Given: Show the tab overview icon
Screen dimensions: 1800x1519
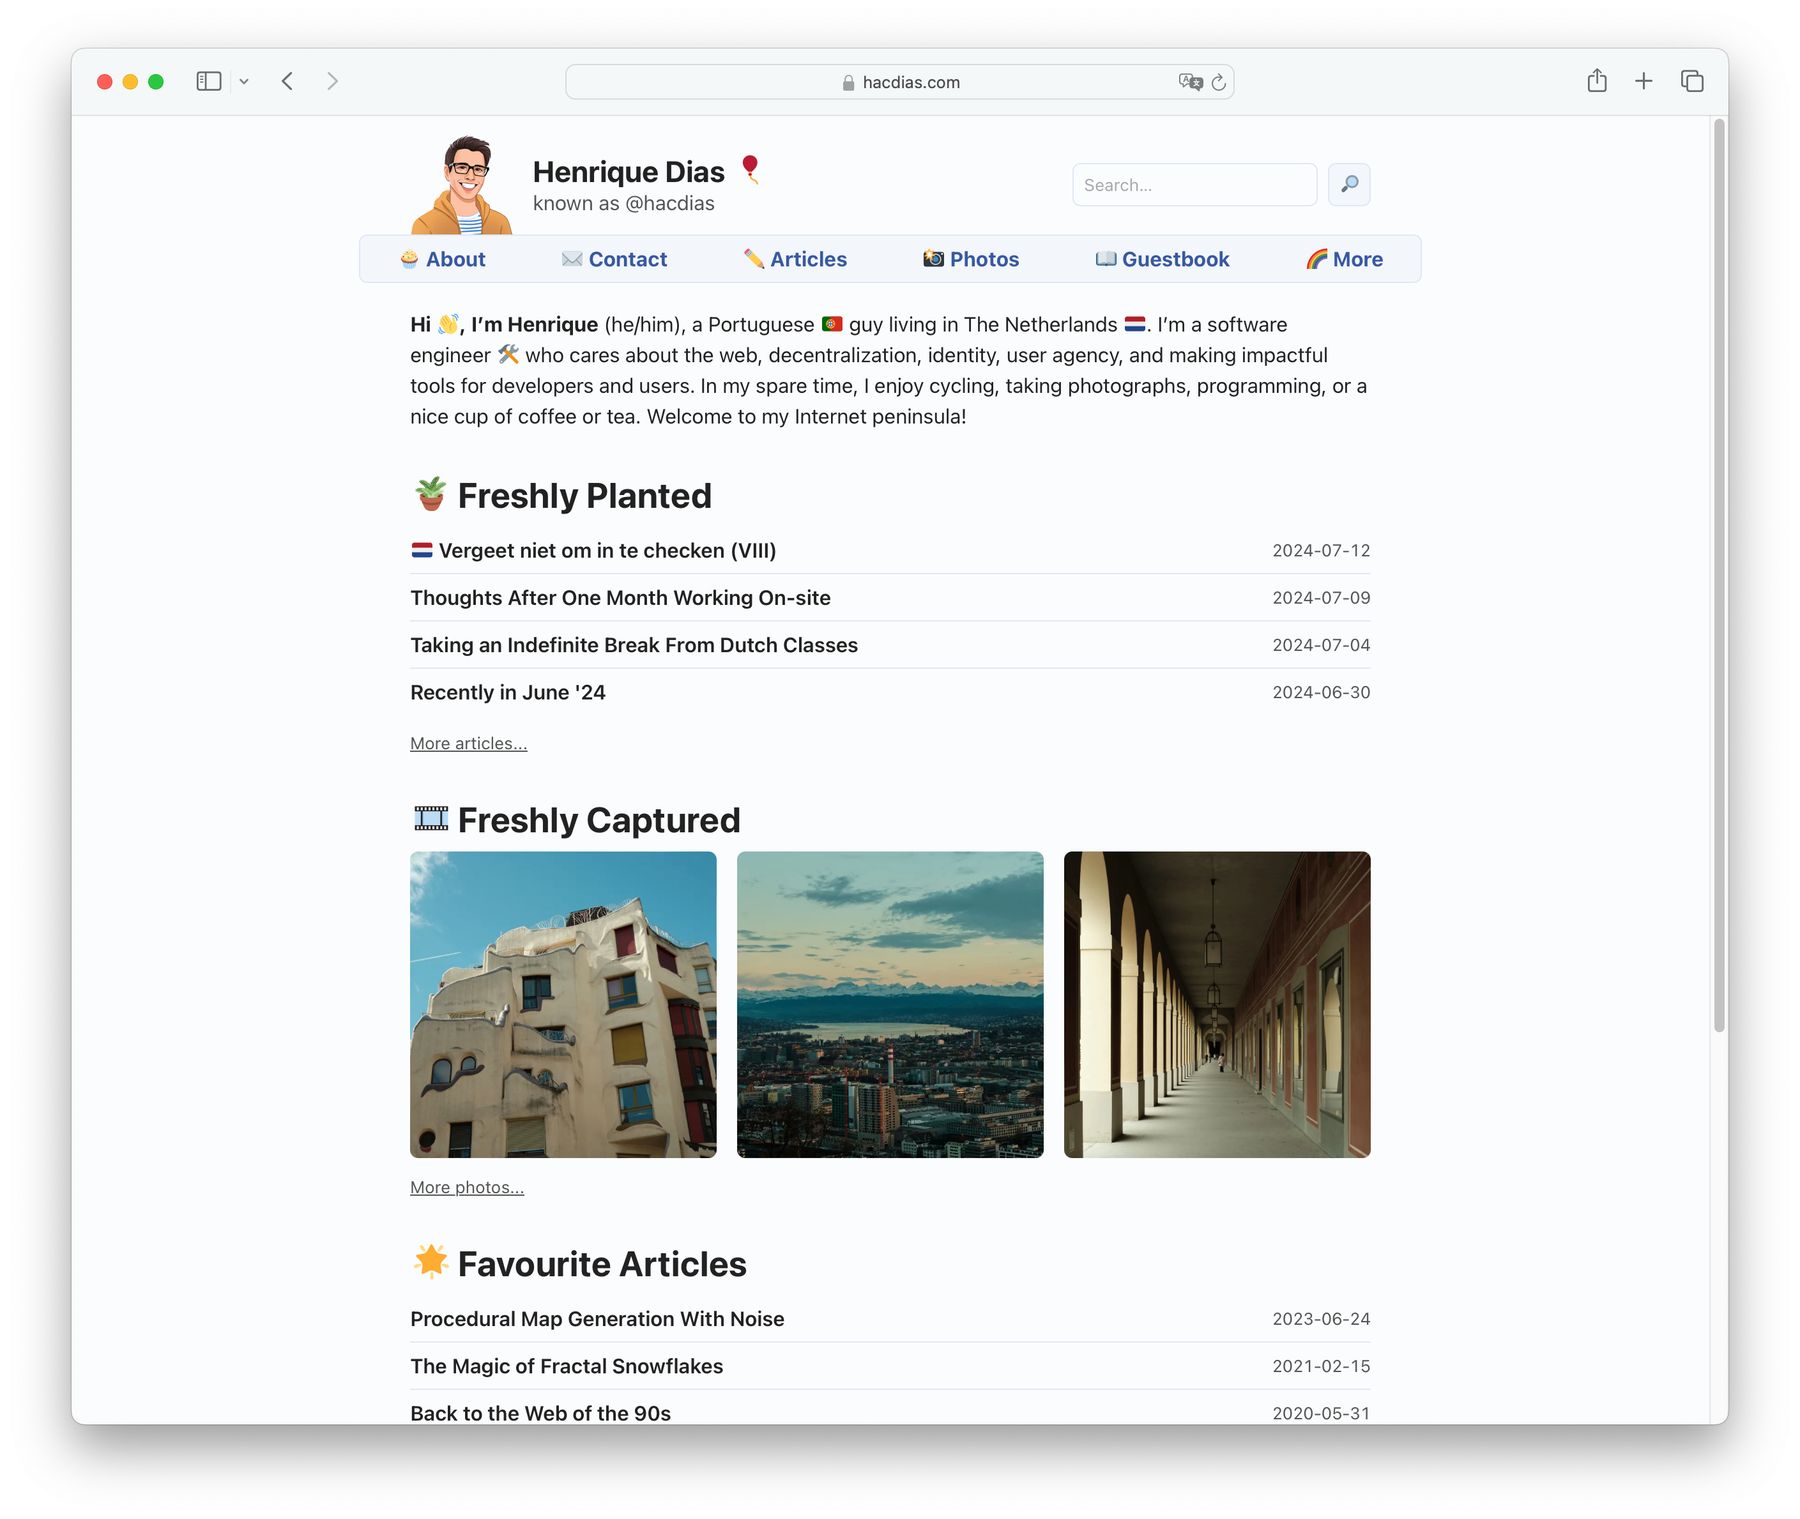Looking at the screenshot, I should (1692, 81).
